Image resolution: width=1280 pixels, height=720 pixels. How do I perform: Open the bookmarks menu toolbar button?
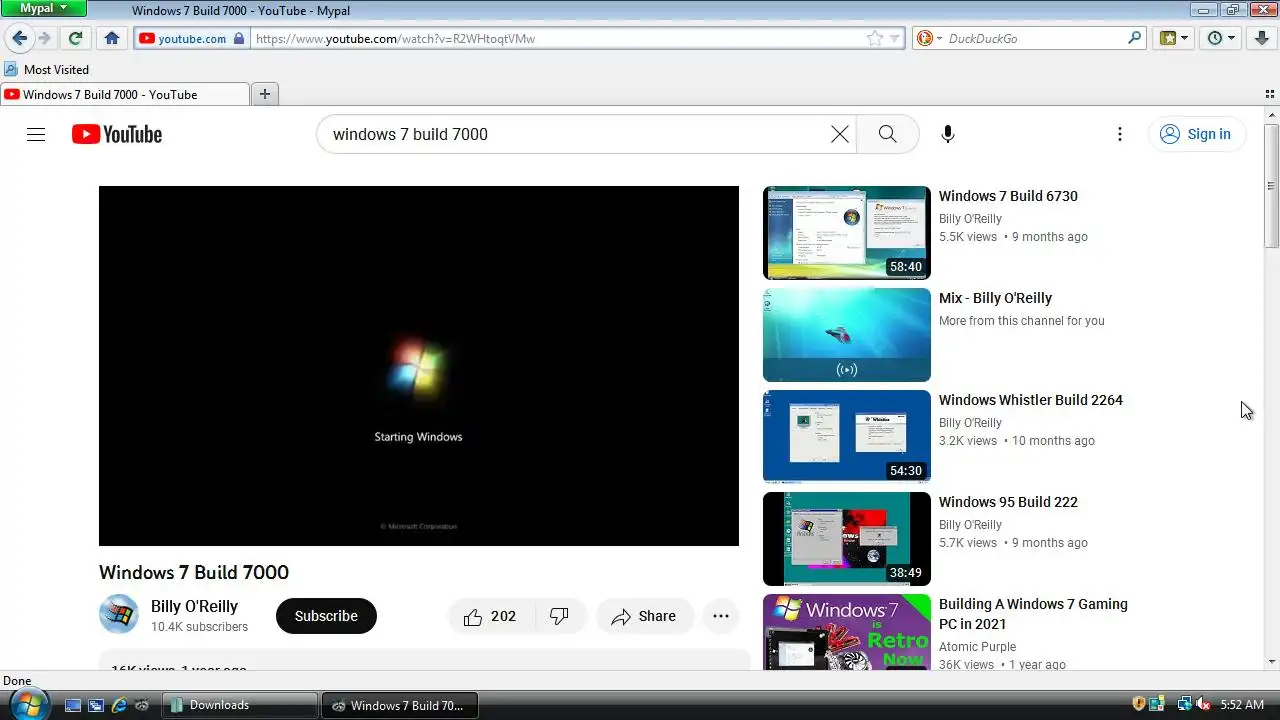1167,38
